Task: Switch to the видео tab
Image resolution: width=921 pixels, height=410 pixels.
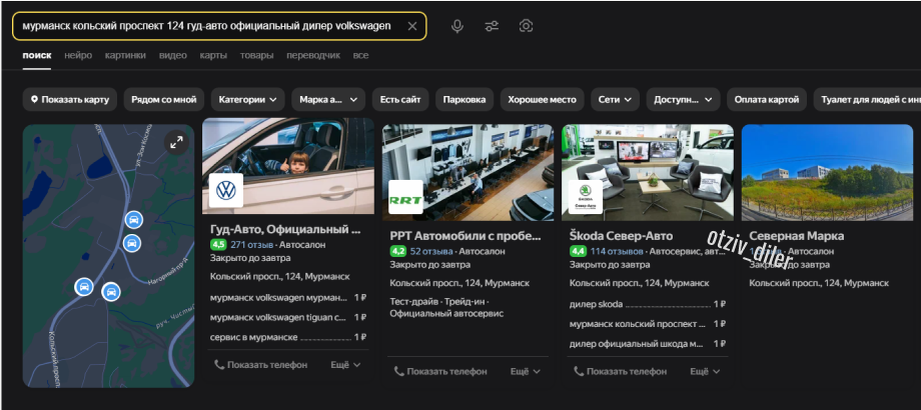Action: [173, 55]
